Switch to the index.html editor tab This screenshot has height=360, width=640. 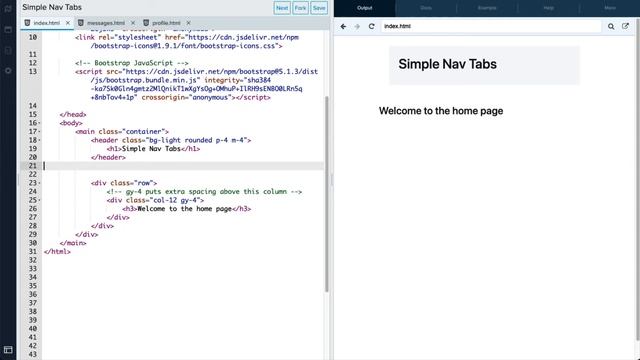tap(47, 23)
